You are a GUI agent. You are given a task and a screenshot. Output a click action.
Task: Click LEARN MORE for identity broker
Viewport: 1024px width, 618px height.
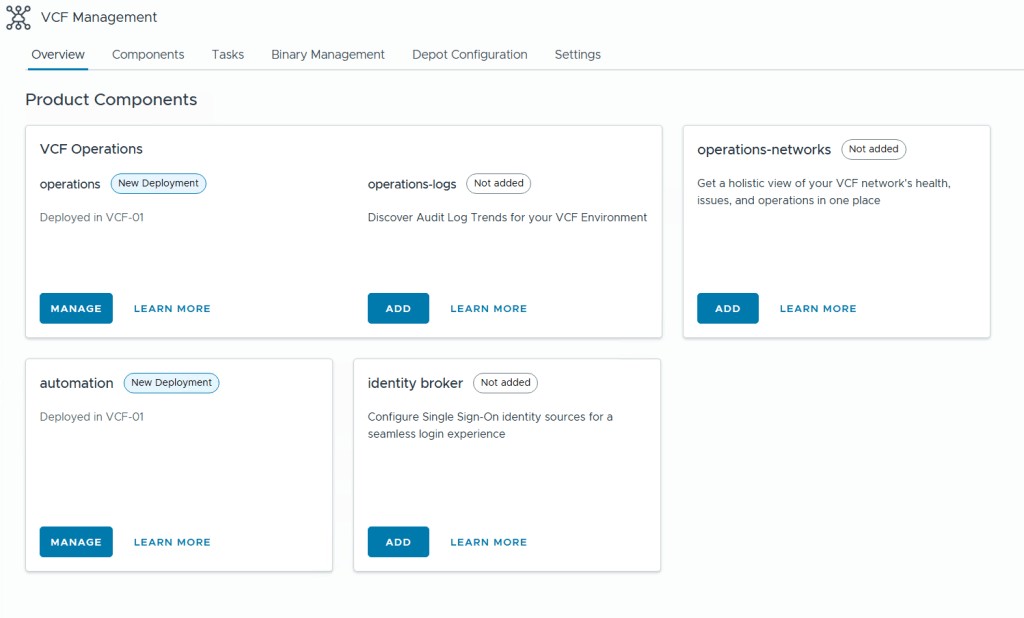coord(488,542)
